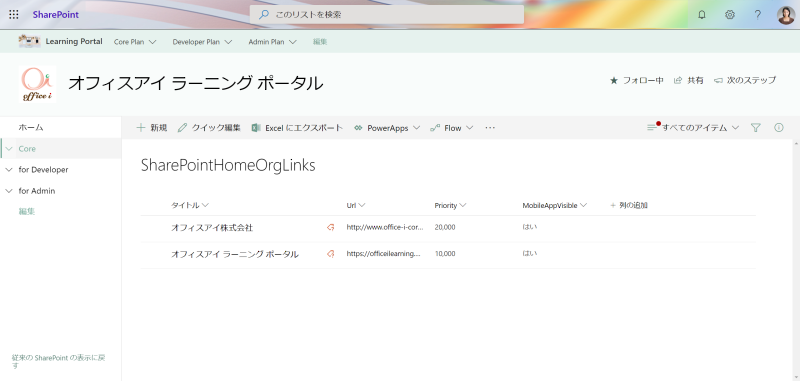Click share icon beside オフィスアイ株式会社
This screenshot has height=381, width=800.
point(331,227)
